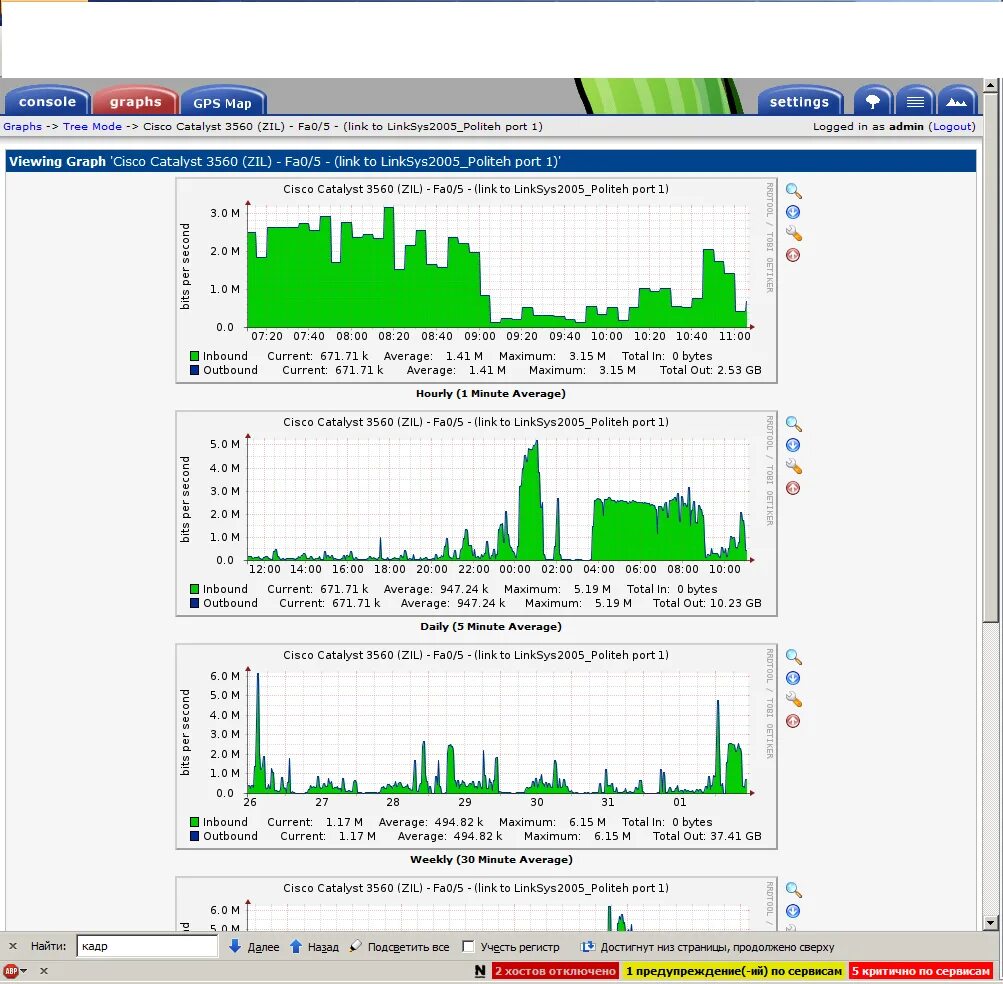
Task: Close the add-on bar with its X
Action: pos(44,971)
